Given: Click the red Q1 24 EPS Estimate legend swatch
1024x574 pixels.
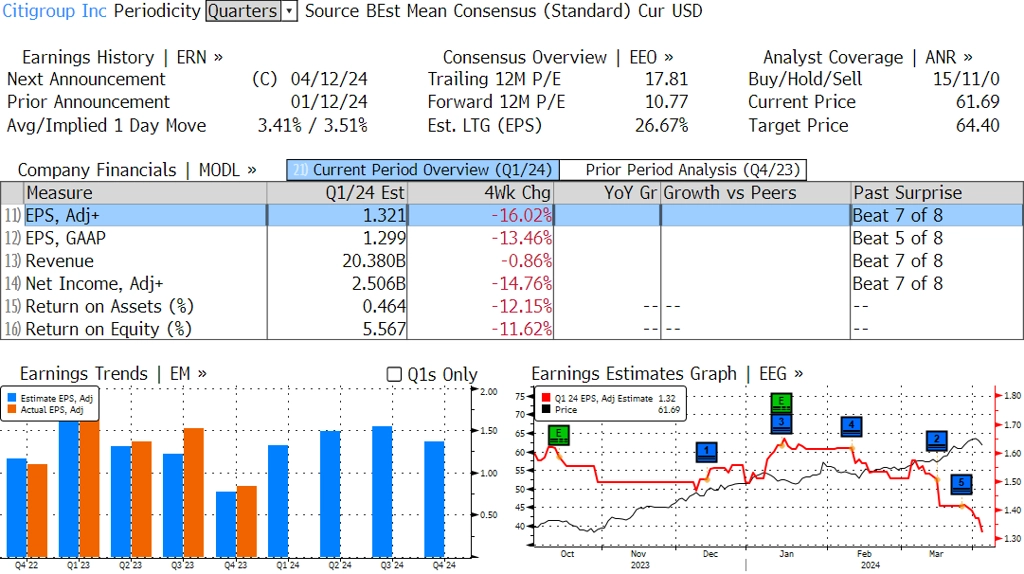Looking at the screenshot, I should pos(546,398).
